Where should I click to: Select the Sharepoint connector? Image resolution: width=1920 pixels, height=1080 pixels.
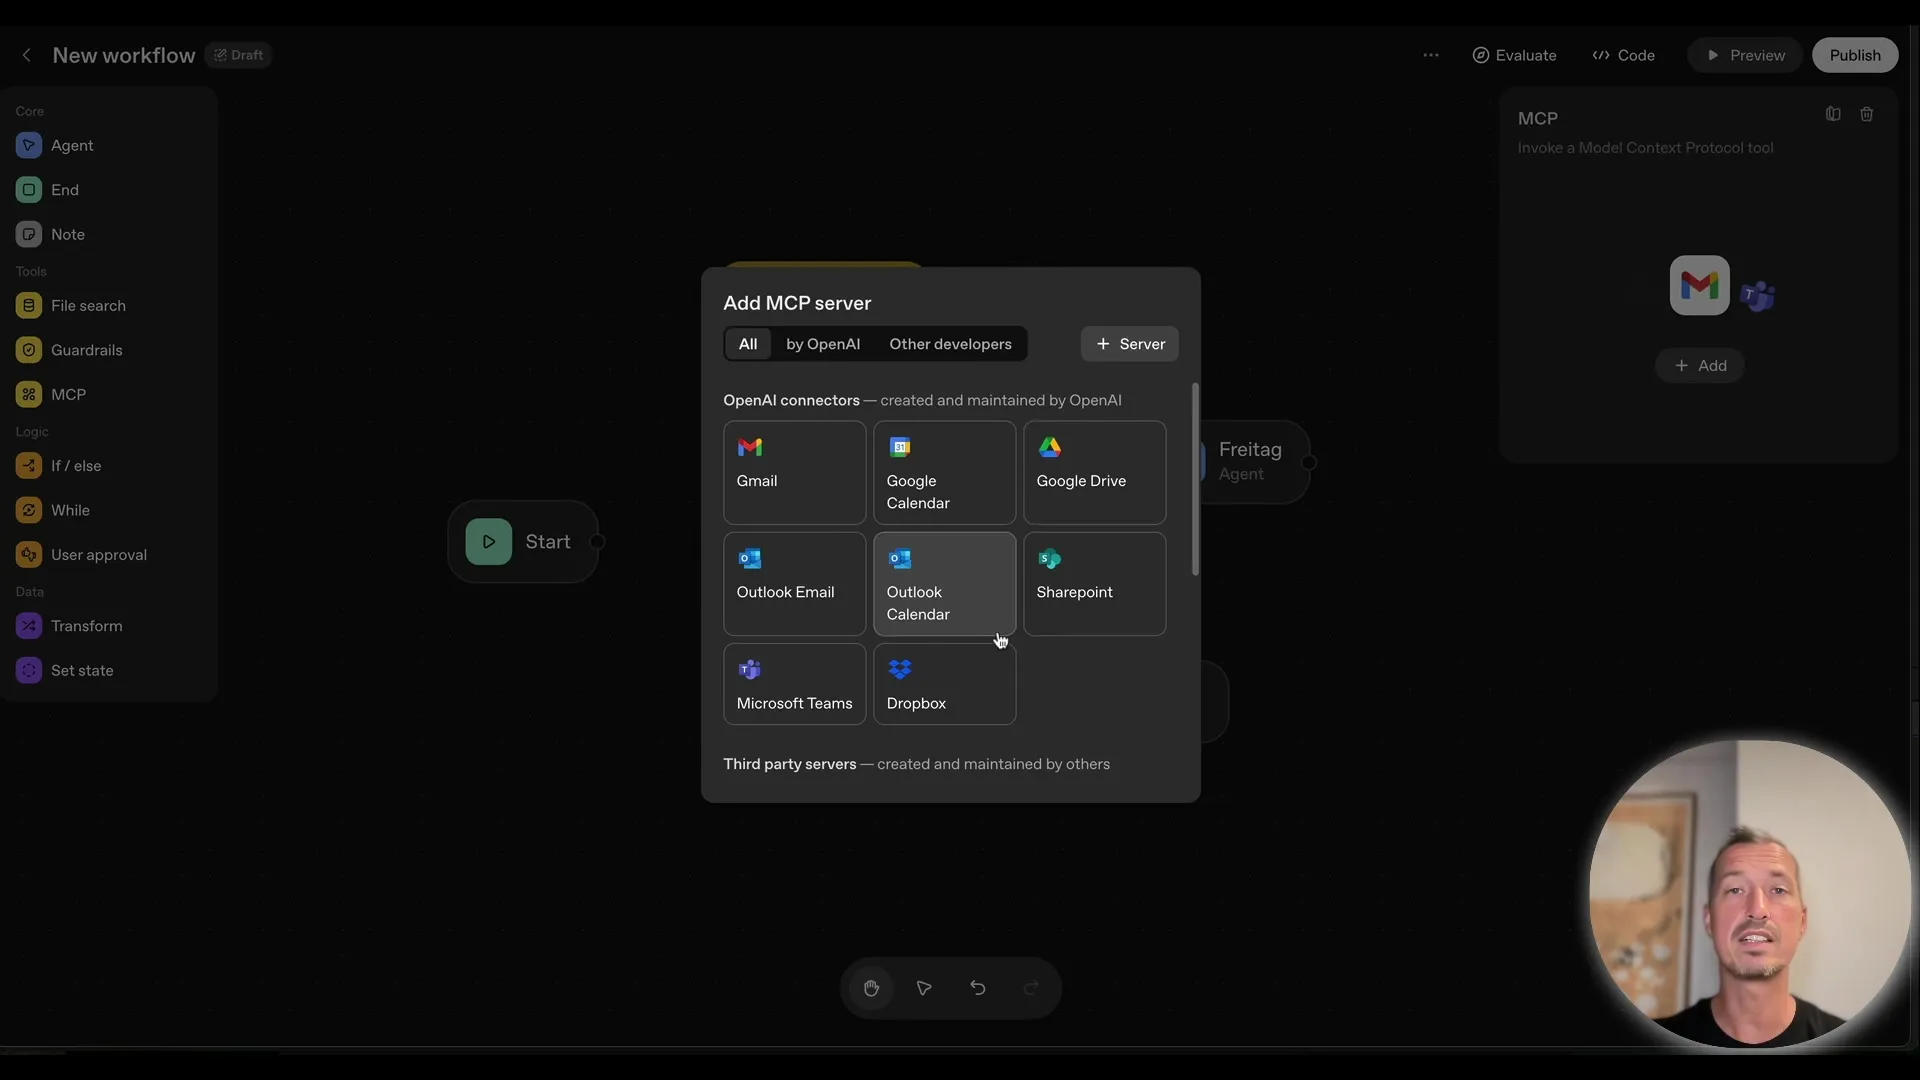[x=1094, y=584]
